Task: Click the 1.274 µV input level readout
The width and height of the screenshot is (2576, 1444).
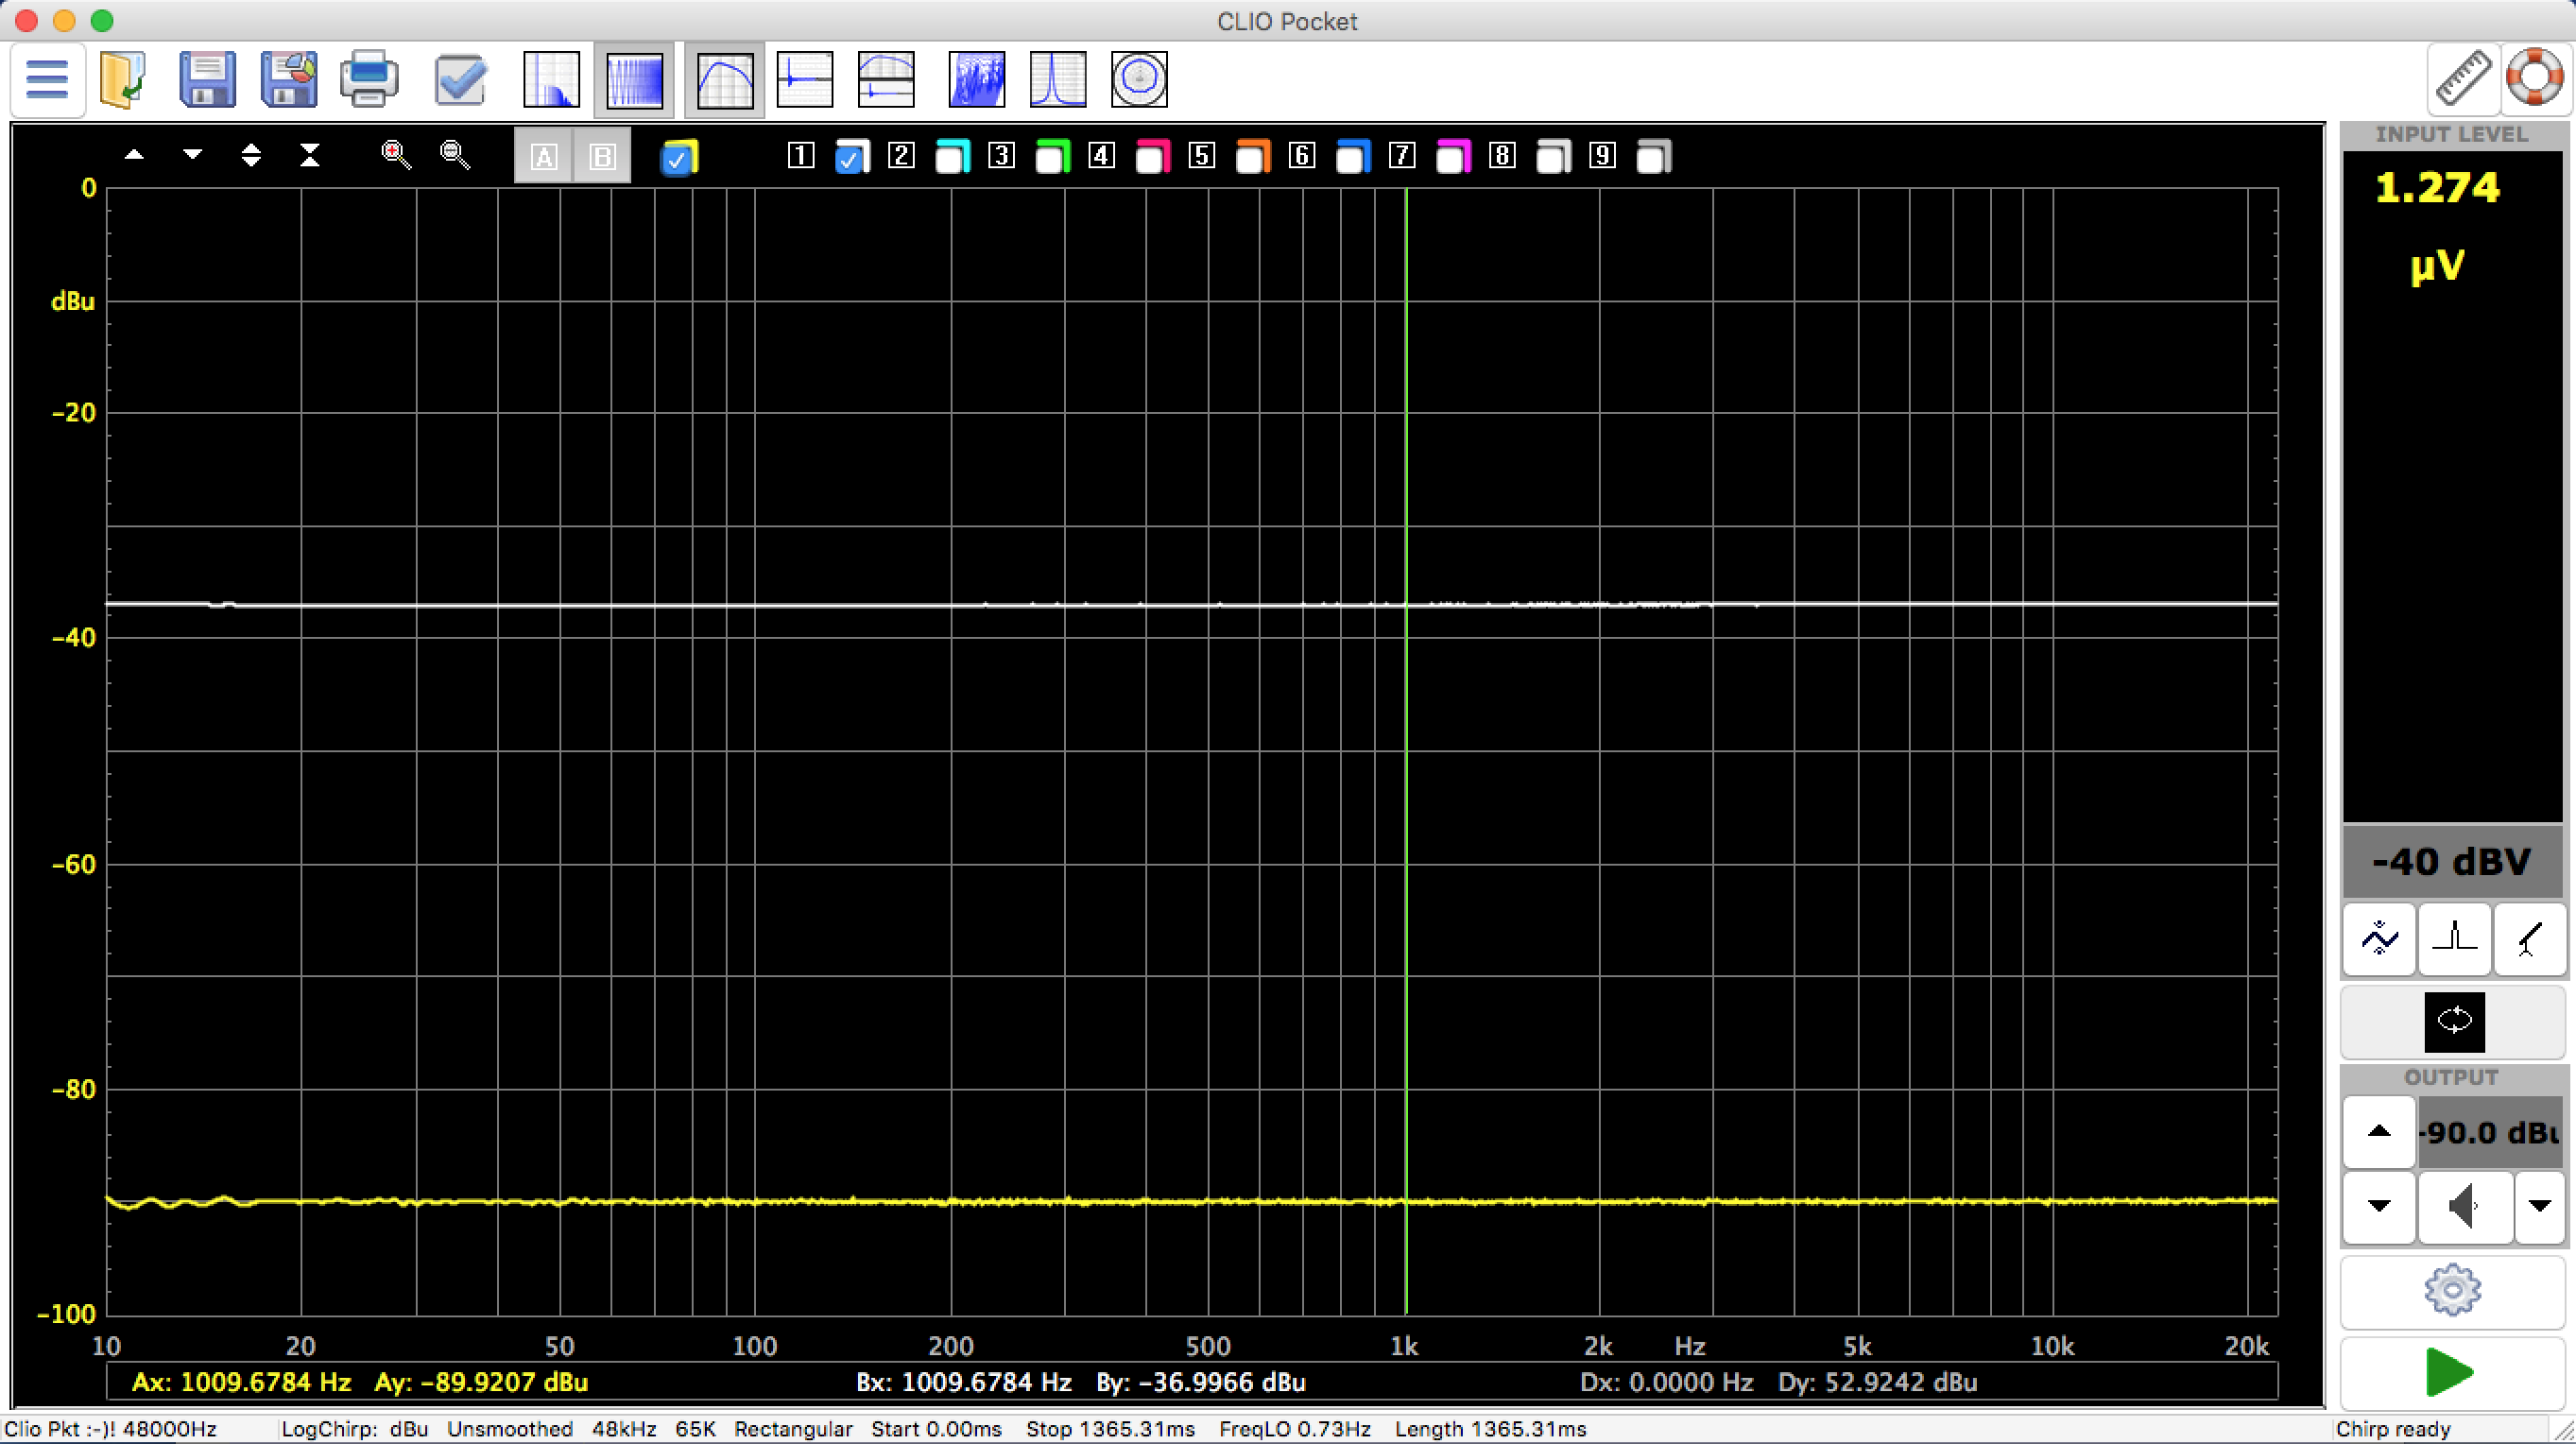Action: pos(2437,227)
